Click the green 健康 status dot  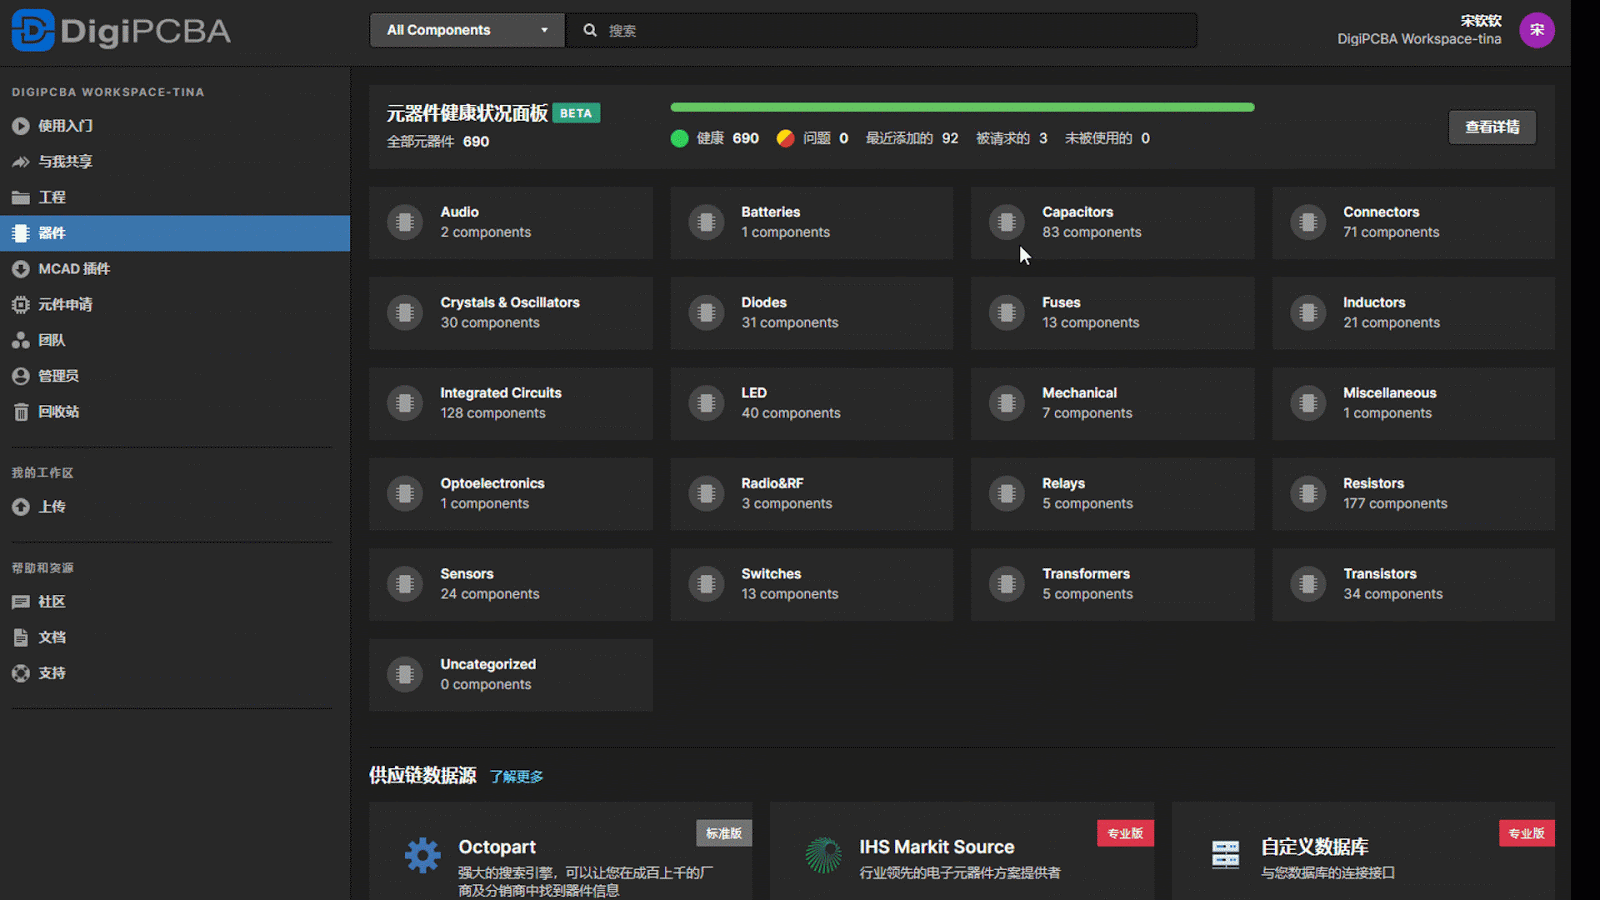click(680, 139)
